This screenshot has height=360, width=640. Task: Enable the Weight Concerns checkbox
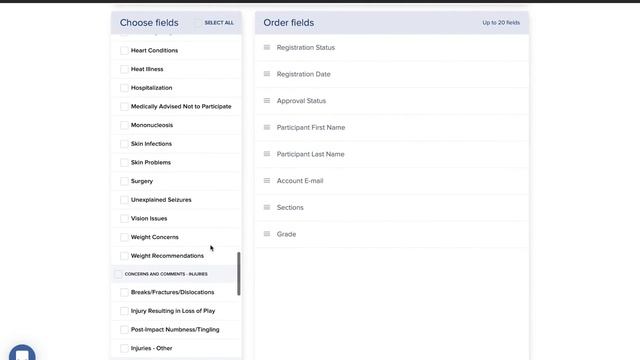124,237
